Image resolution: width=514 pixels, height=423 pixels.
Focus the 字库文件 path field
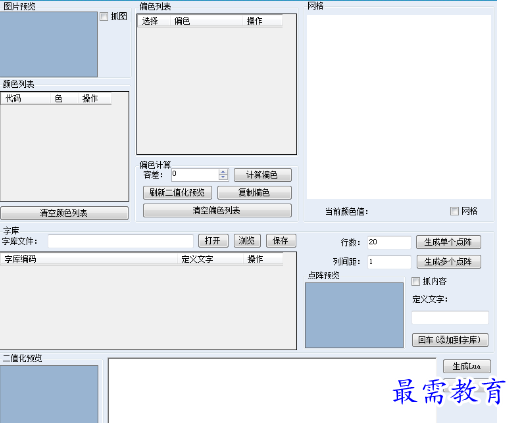(x=121, y=241)
